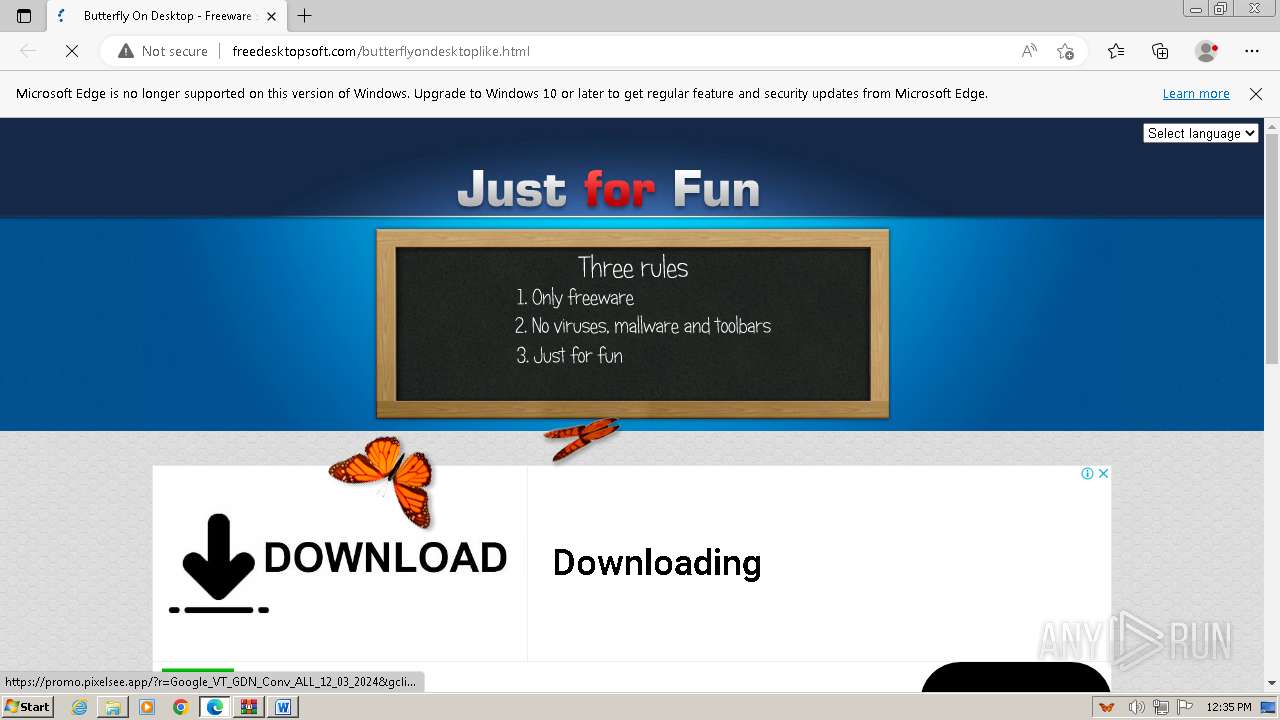This screenshot has width=1280, height=720.
Task: Close the advertisement with X
Action: tap(1103, 473)
